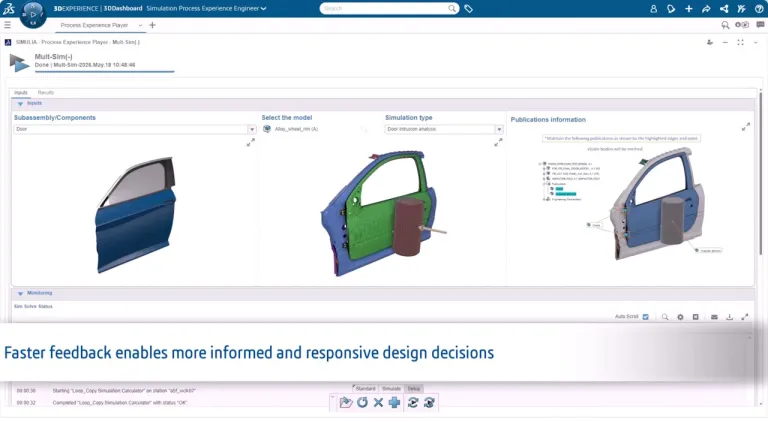Open the hamburger side menu
768x422 pixels.
click(x=7, y=25)
